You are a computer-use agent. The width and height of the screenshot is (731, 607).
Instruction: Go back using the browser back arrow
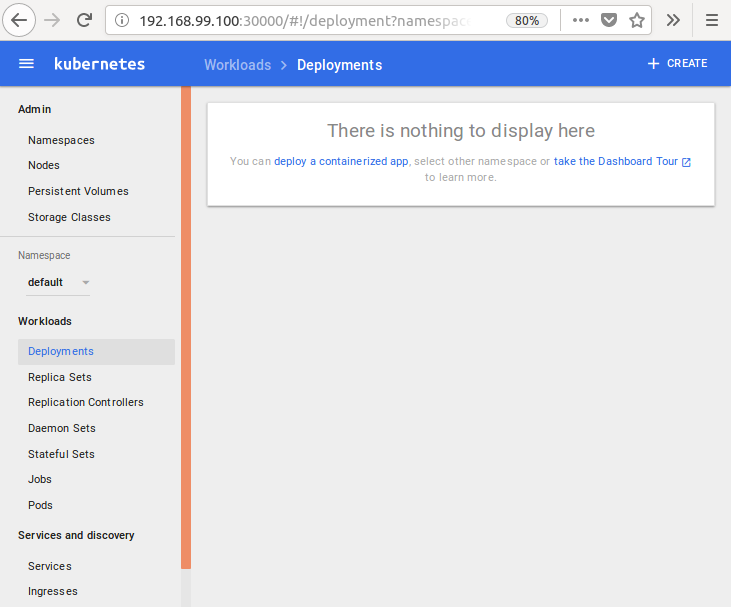(x=19, y=20)
